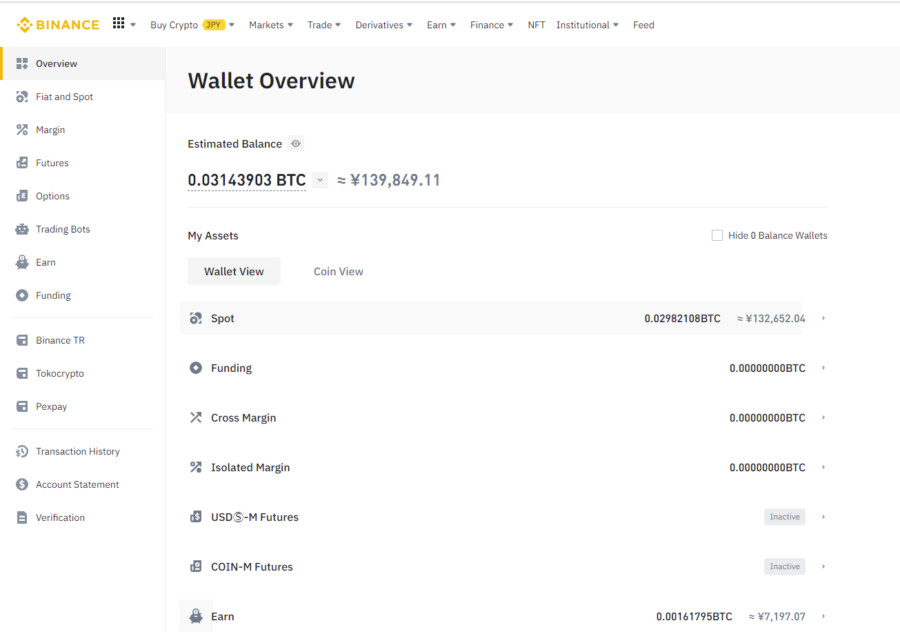Open the BTC currency unit dropdown
Viewport: 900px width, 632px height.
coord(320,181)
